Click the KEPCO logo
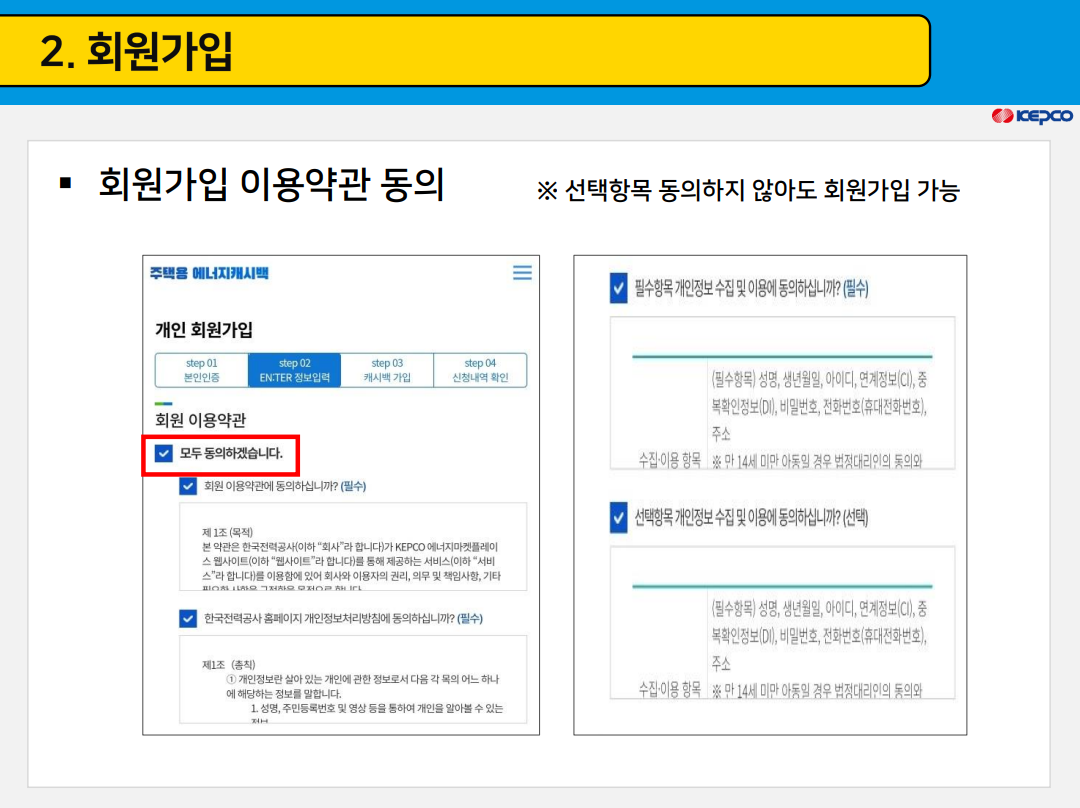This screenshot has height=808, width=1080. pyautogui.click(x=1031, y=117)
